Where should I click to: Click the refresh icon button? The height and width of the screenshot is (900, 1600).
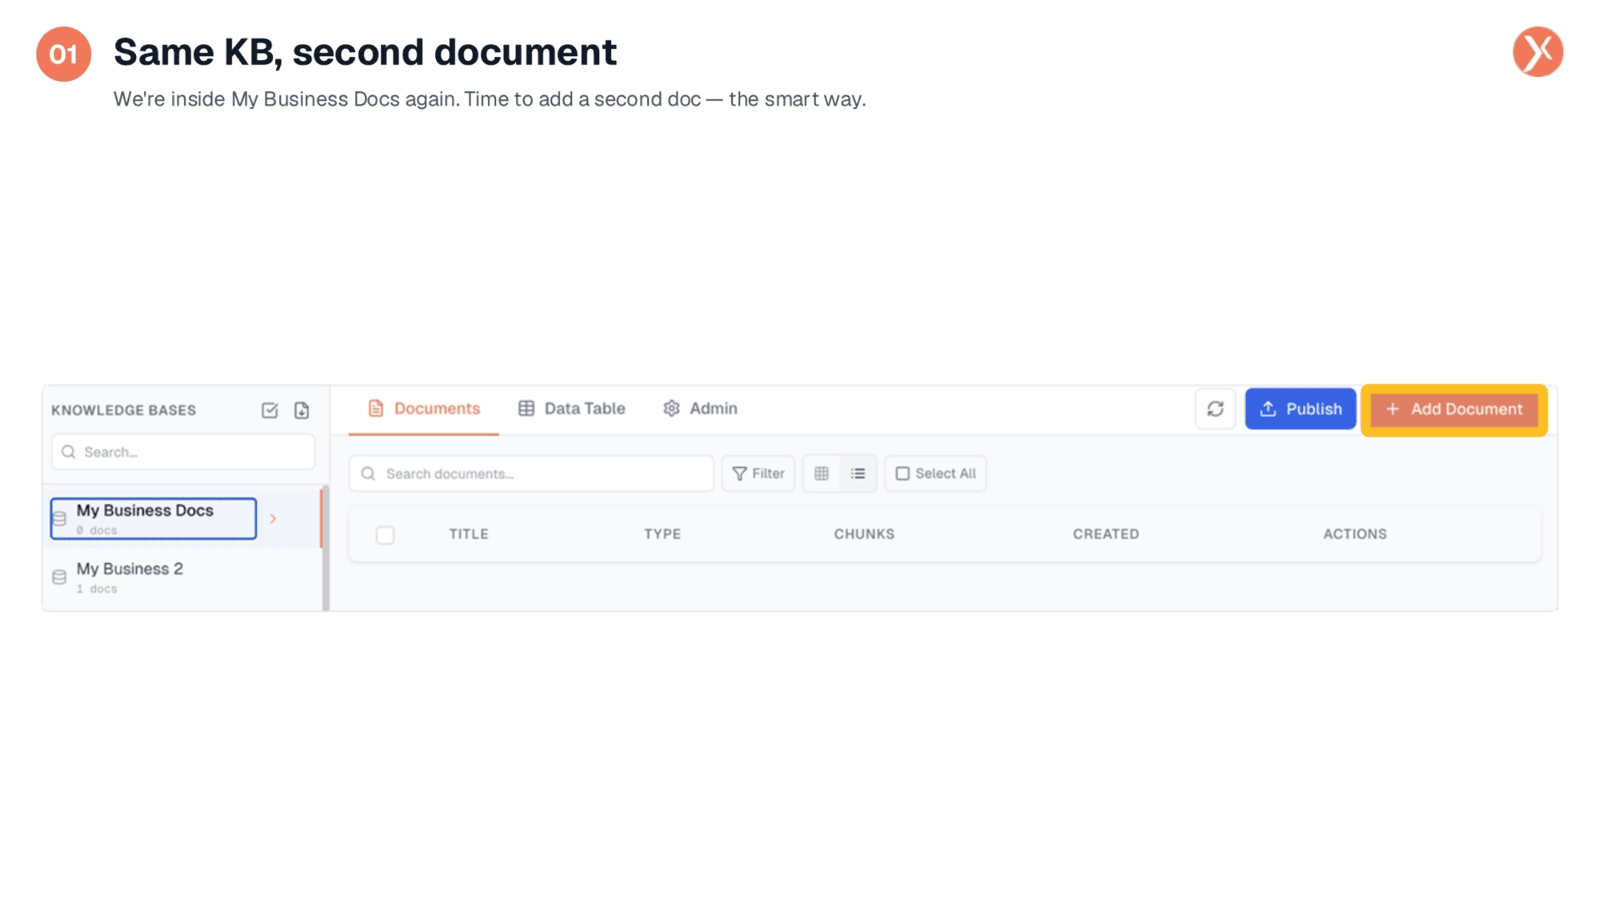pos(1215,409)
